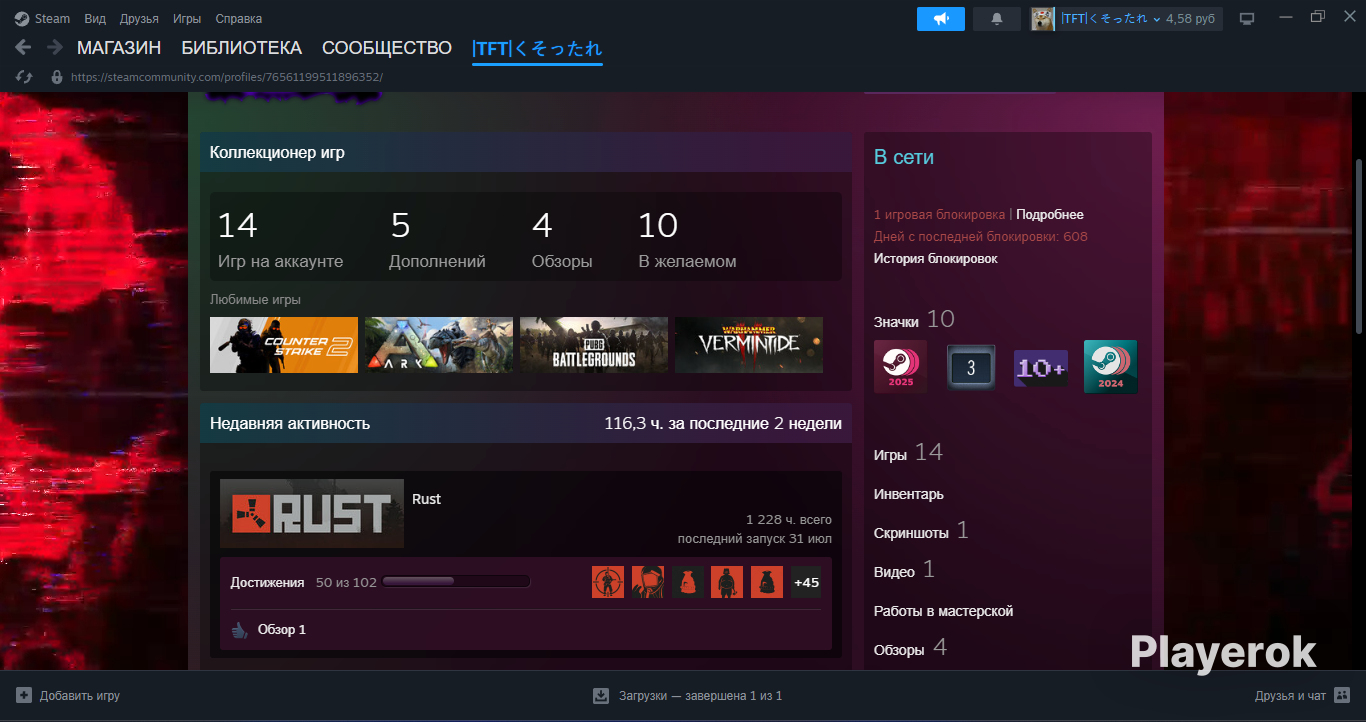Viewport: 1366px width, 722px height.
Task: Open Инвентарь in the sidebar
Action: point(909,494)
